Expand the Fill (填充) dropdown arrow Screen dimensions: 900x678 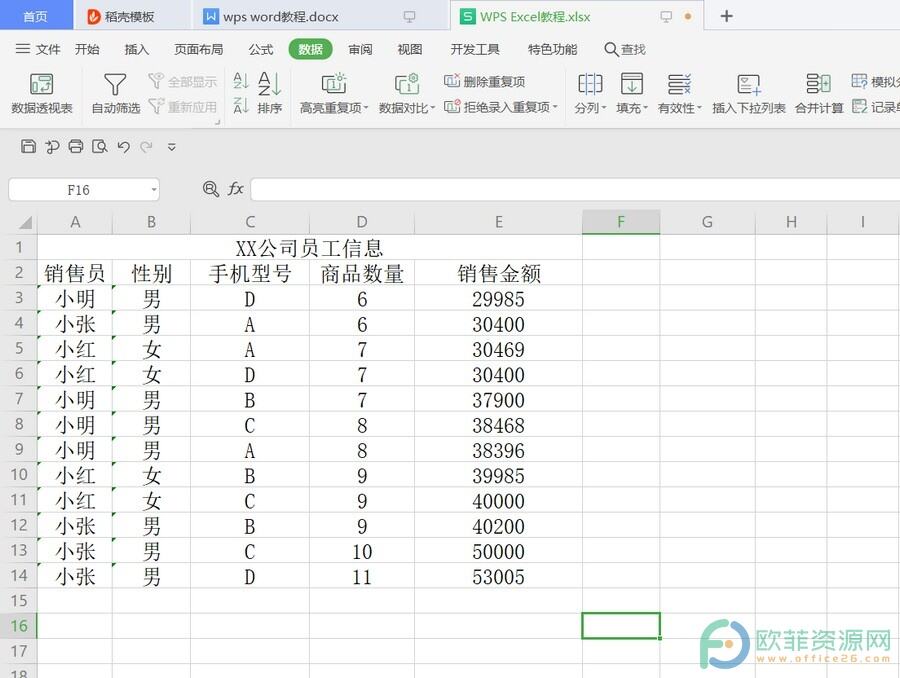tap(646, 107)
